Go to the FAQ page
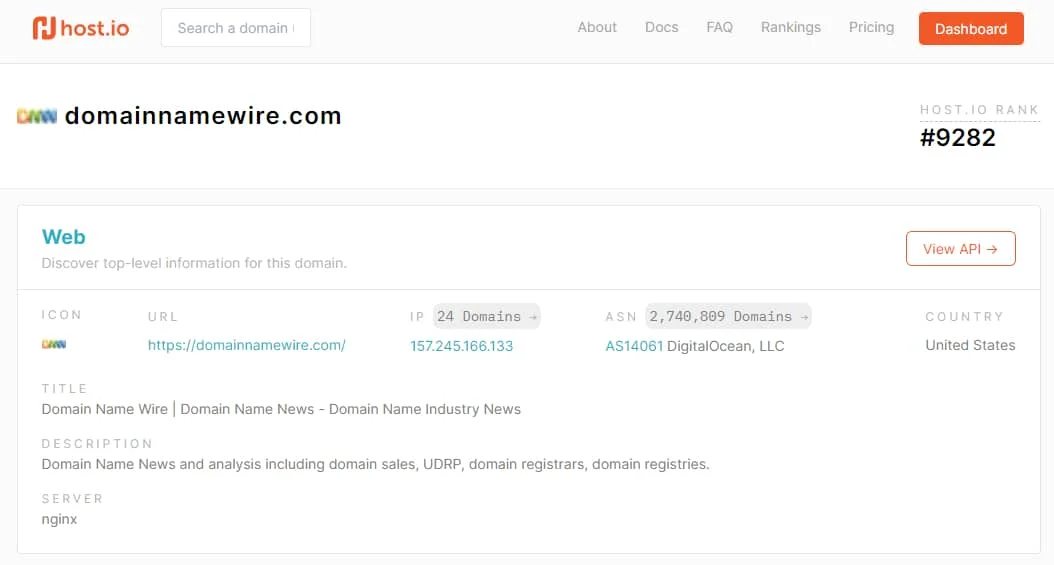 (x=719, y=28)
